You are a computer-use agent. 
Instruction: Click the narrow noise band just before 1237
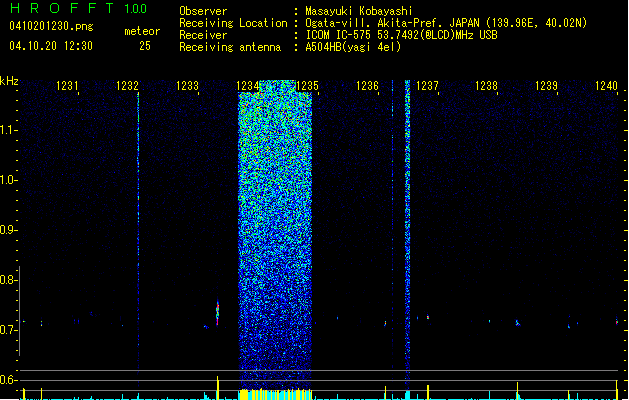[x=408, y=235]
